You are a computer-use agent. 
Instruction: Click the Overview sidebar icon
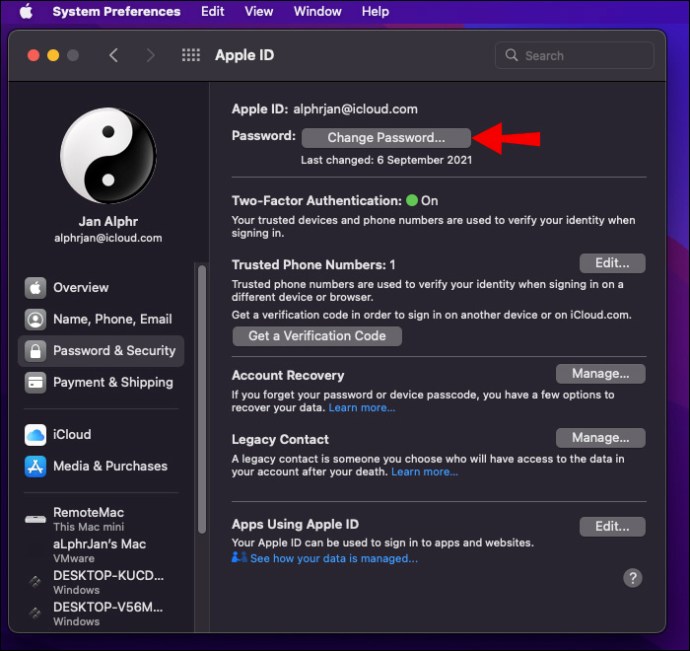[x=36, y=288]
